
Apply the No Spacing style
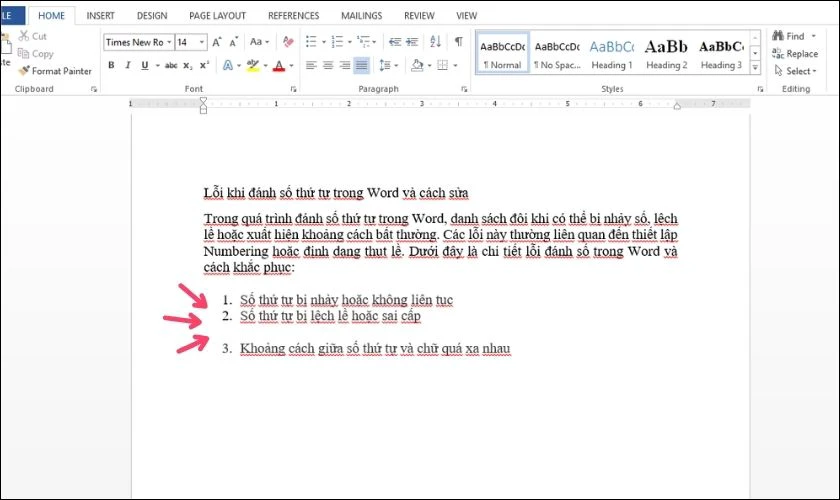[557, 53]
